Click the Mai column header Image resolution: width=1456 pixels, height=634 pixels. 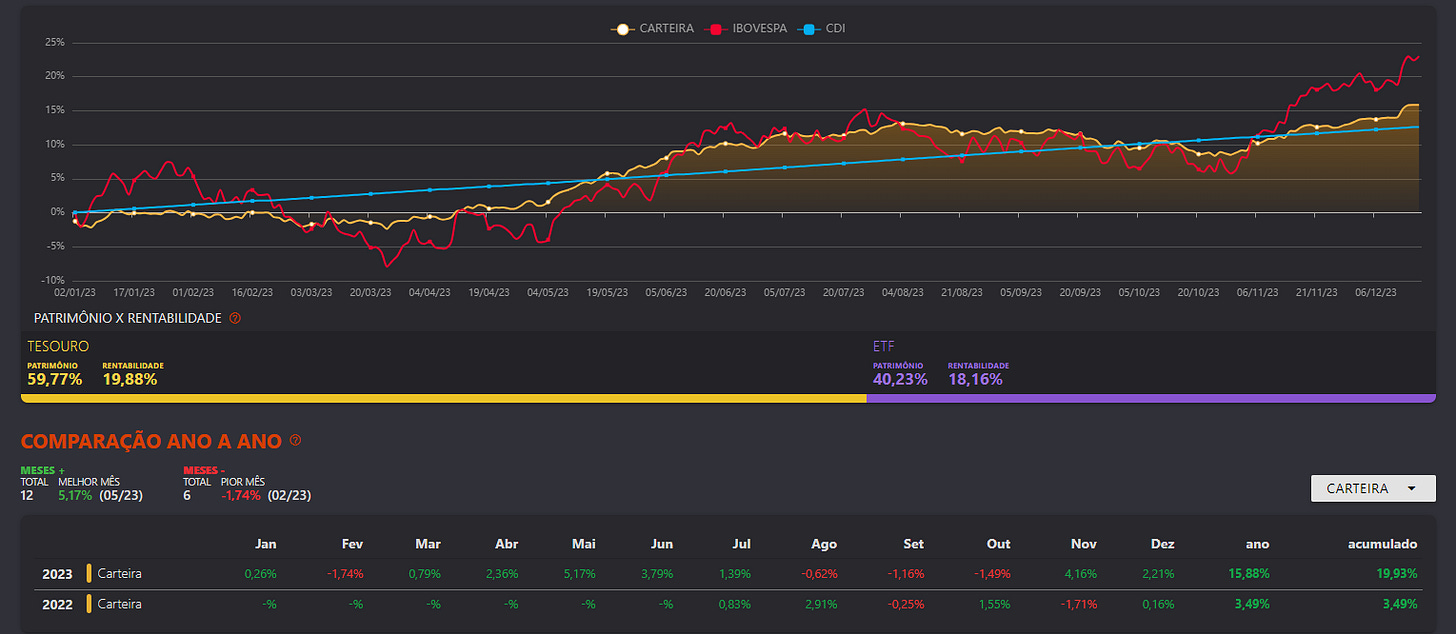pyautogui.click(x=584, y=544)
